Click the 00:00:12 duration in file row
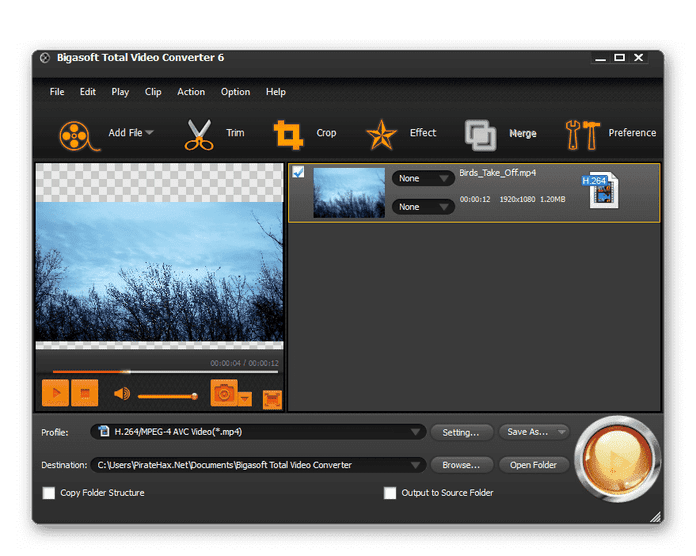The width and height of the screenshot is (696, 556). pos(475,199)
